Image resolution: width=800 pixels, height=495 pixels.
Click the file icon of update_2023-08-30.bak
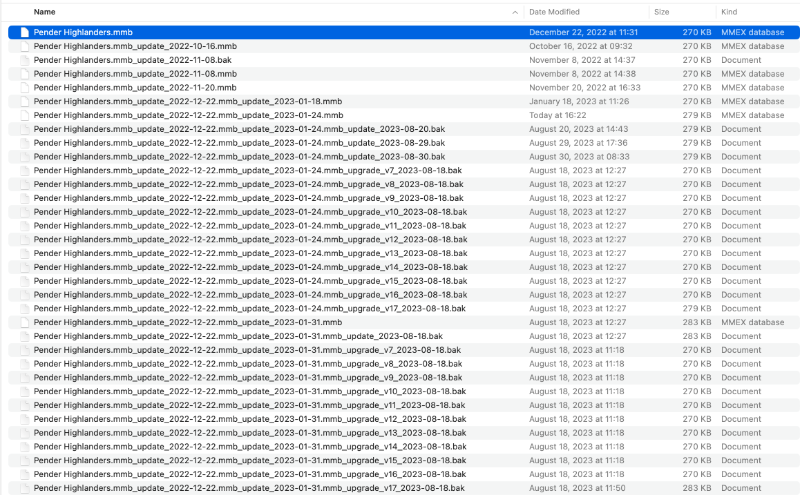24,156
